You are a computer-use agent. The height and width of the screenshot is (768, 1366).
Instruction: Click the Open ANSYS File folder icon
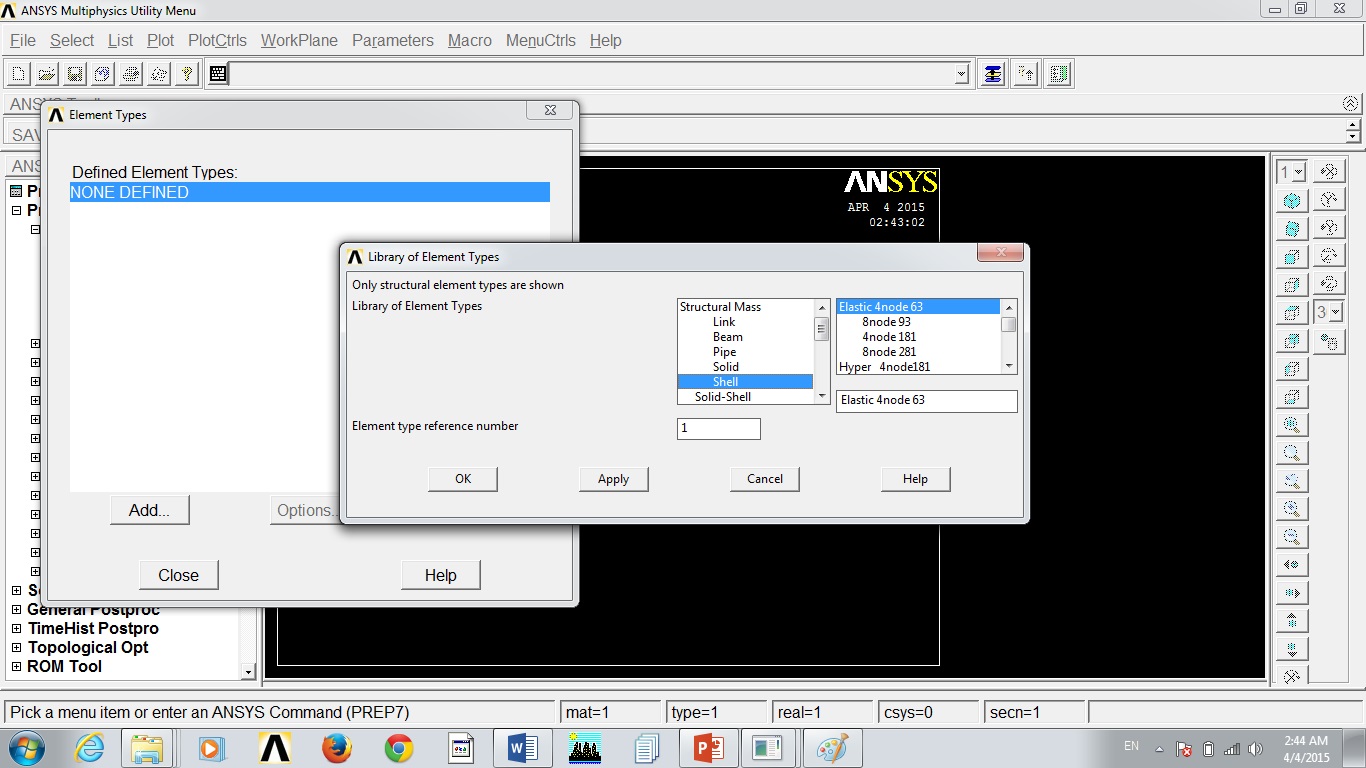46,74
